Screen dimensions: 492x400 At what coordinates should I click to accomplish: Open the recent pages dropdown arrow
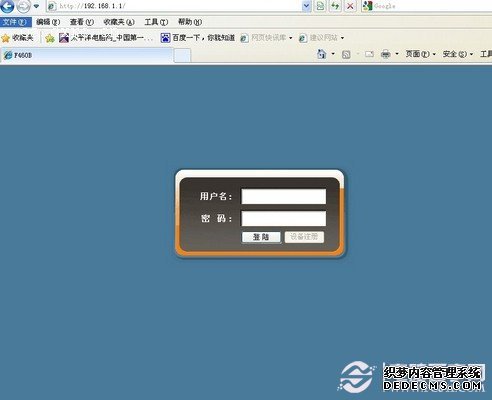coord(36,6)
